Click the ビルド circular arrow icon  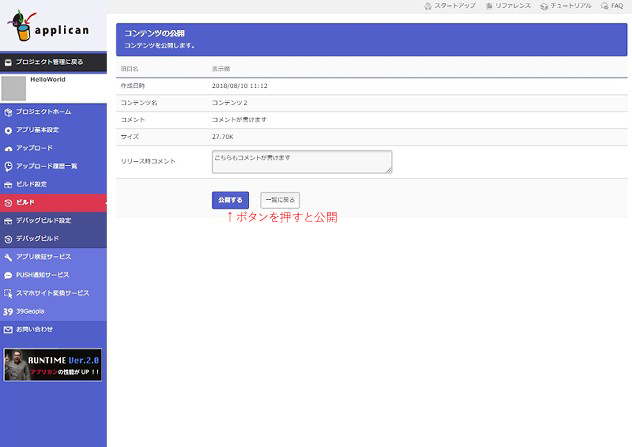tap(8, 203)
